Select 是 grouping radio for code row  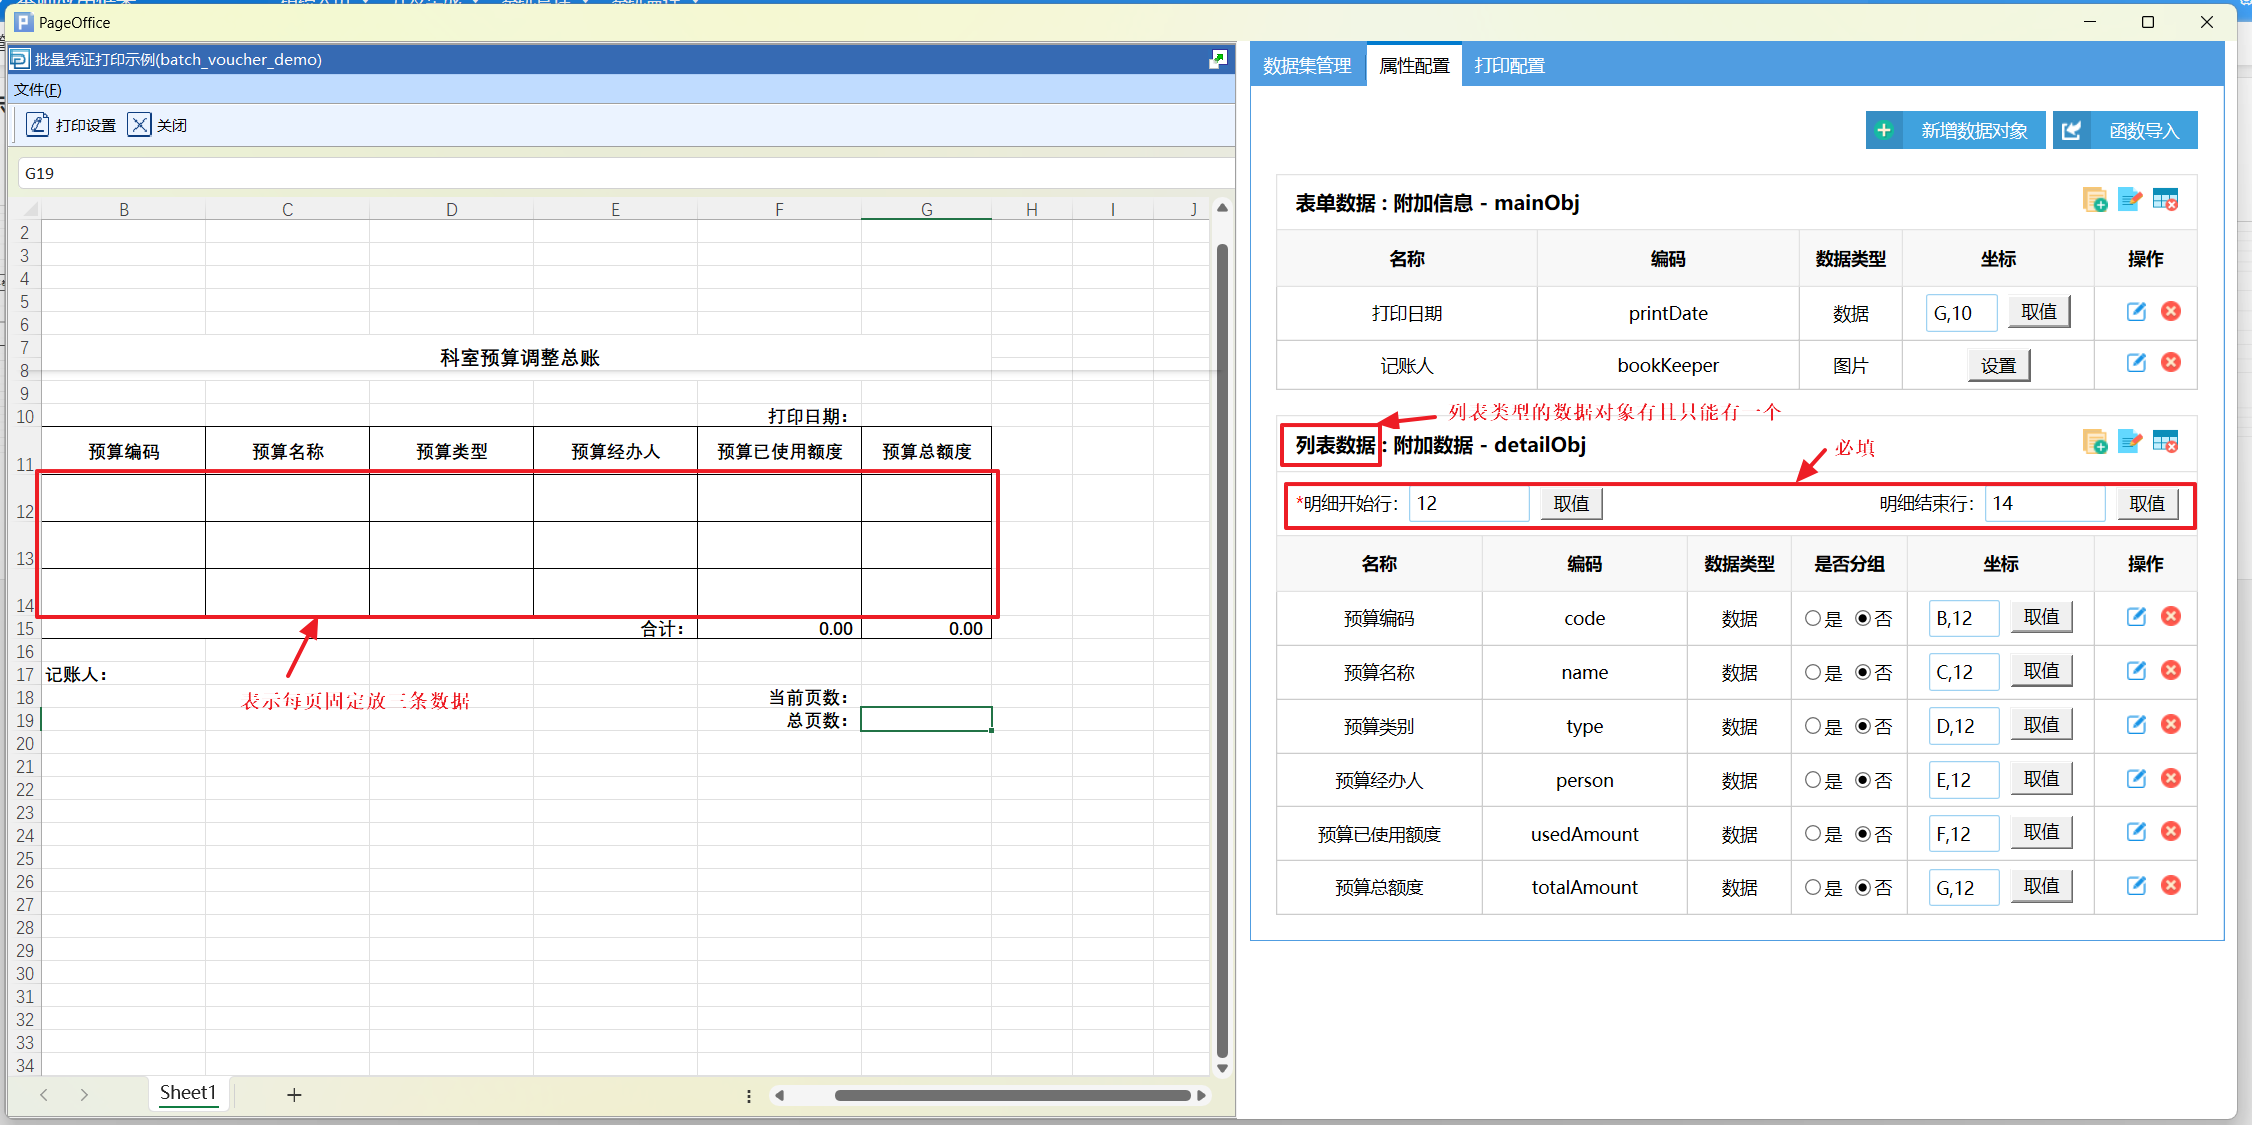pos(1812,619)
